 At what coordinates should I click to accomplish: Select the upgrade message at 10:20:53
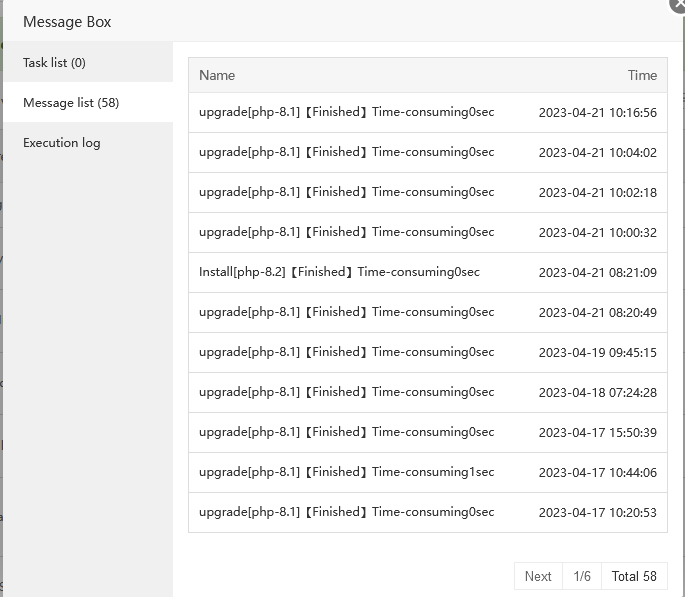(x=346, y=512)
